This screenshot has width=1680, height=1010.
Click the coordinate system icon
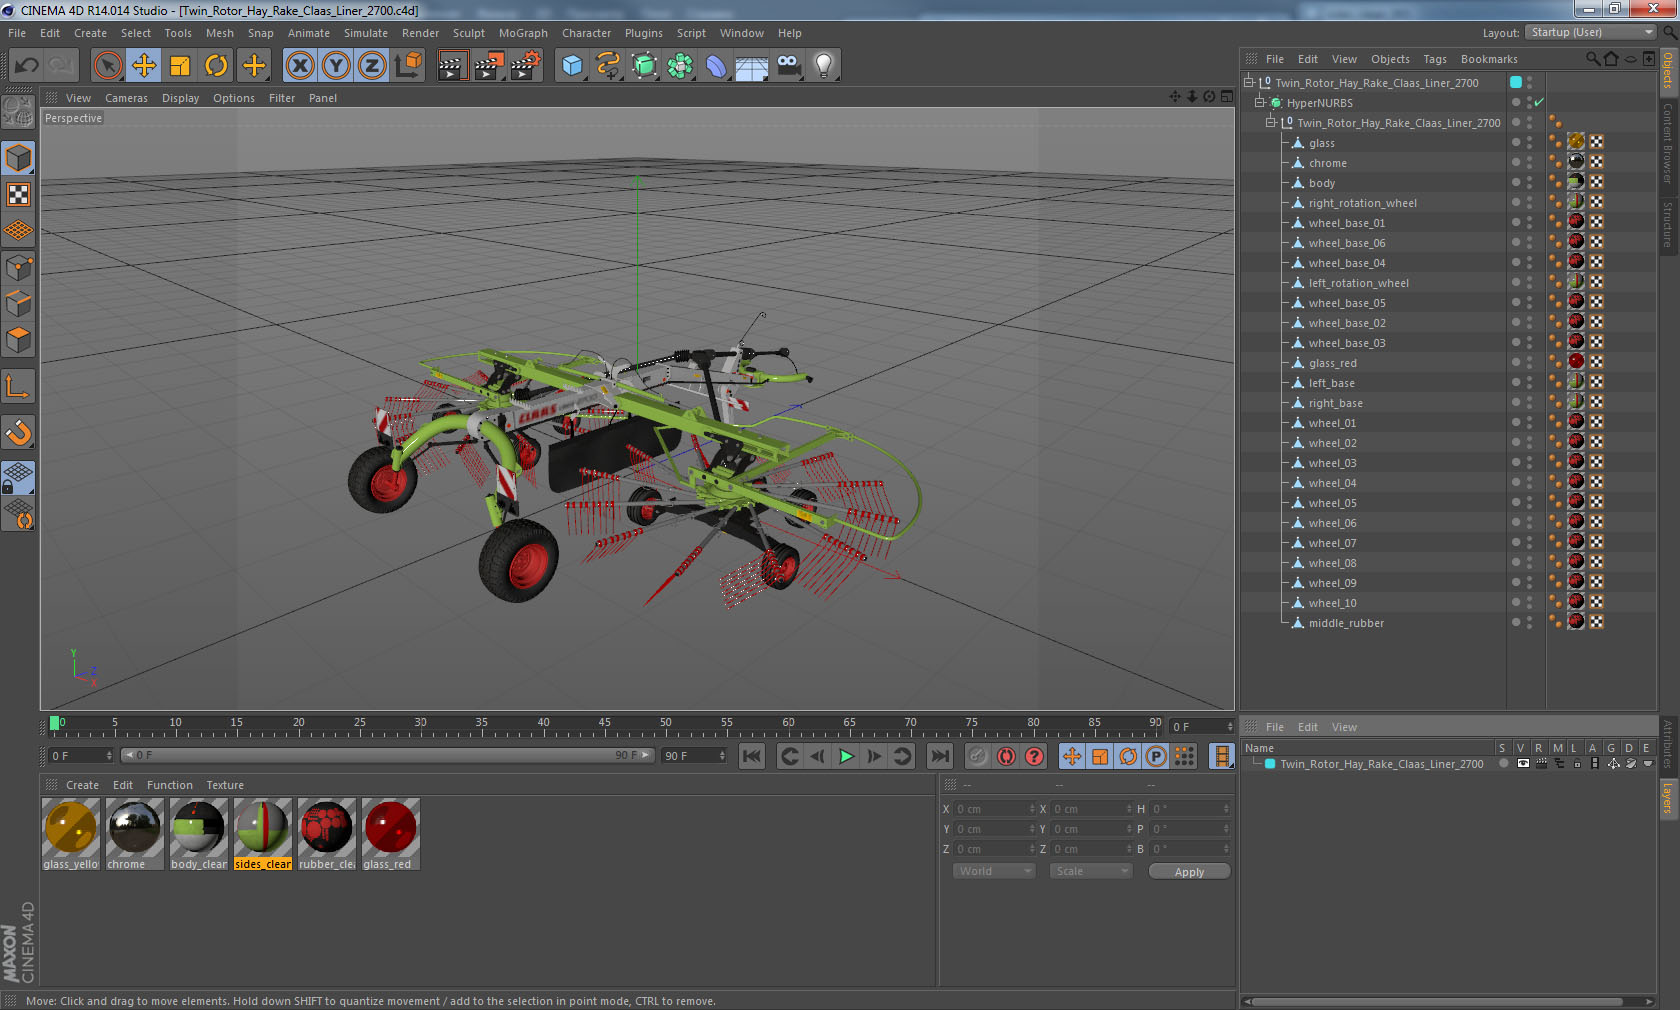[x=408, y=66]
